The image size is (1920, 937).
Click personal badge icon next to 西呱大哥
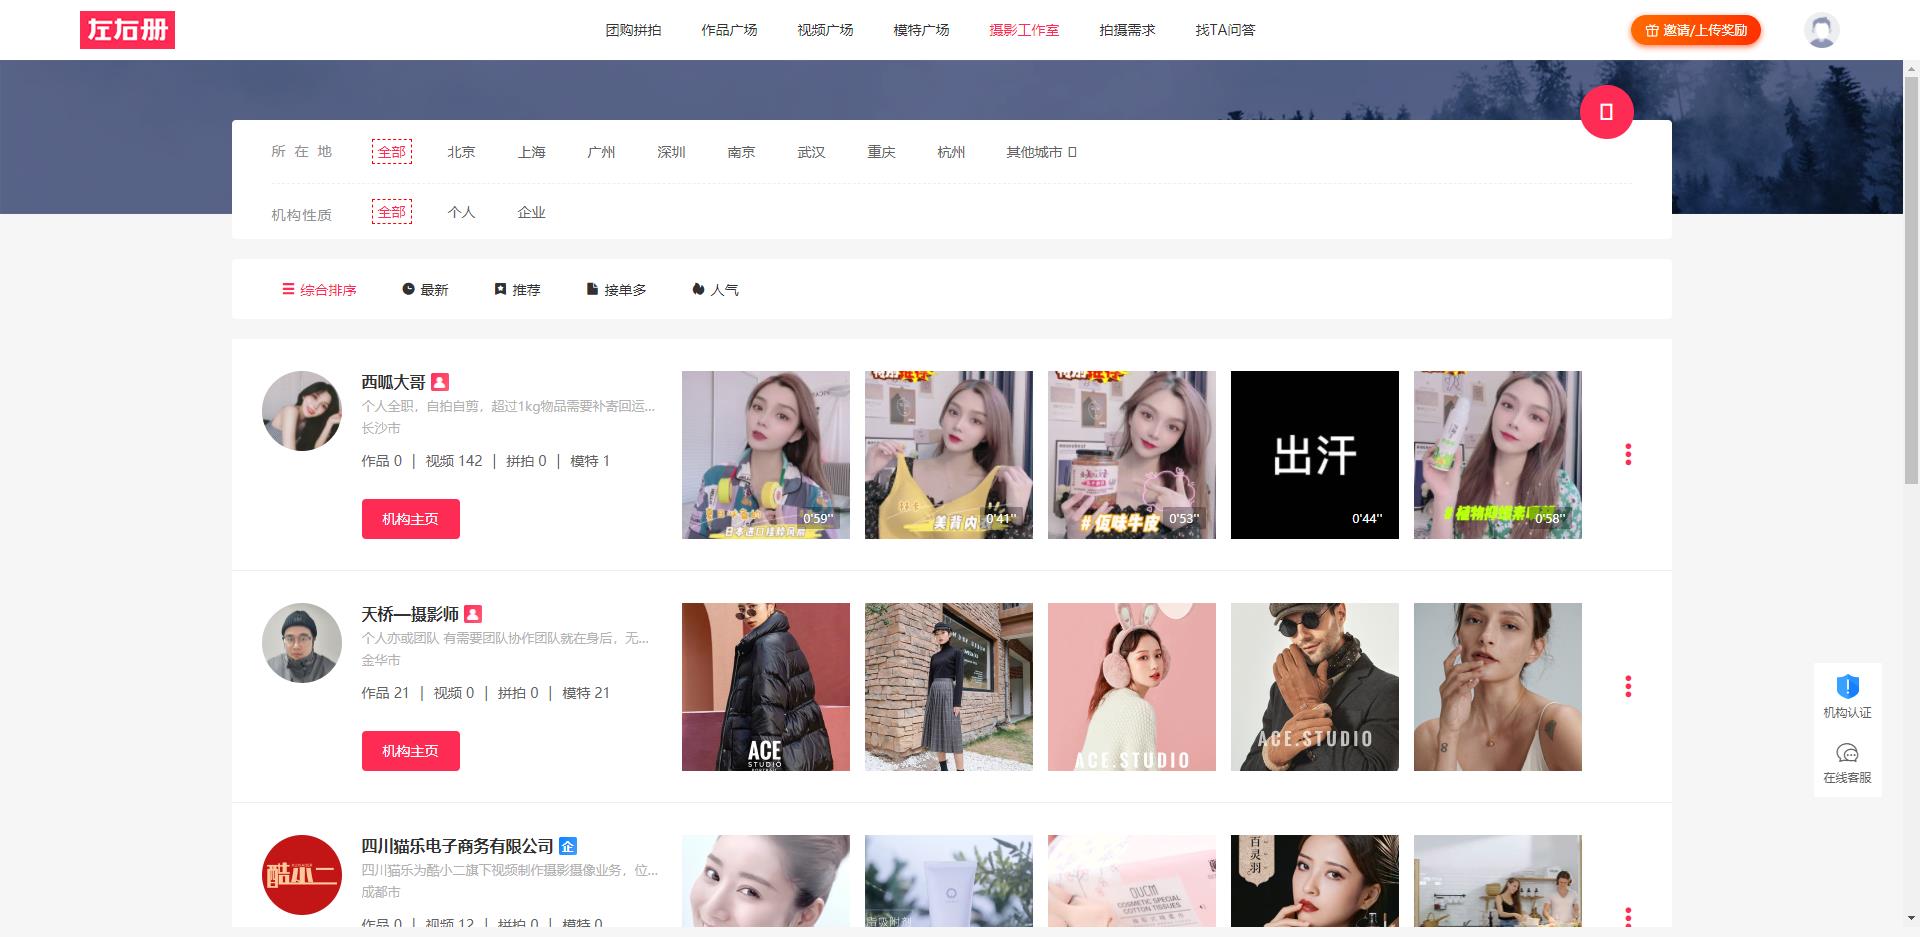coord(440,382)
